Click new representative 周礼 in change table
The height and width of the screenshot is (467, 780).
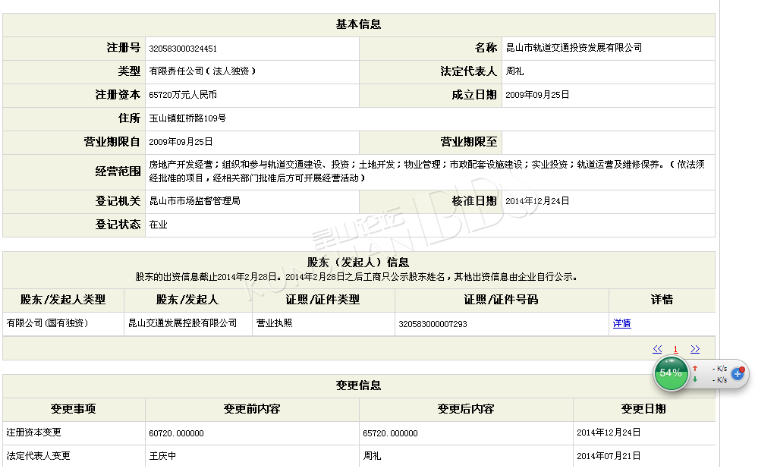[372, 456]
